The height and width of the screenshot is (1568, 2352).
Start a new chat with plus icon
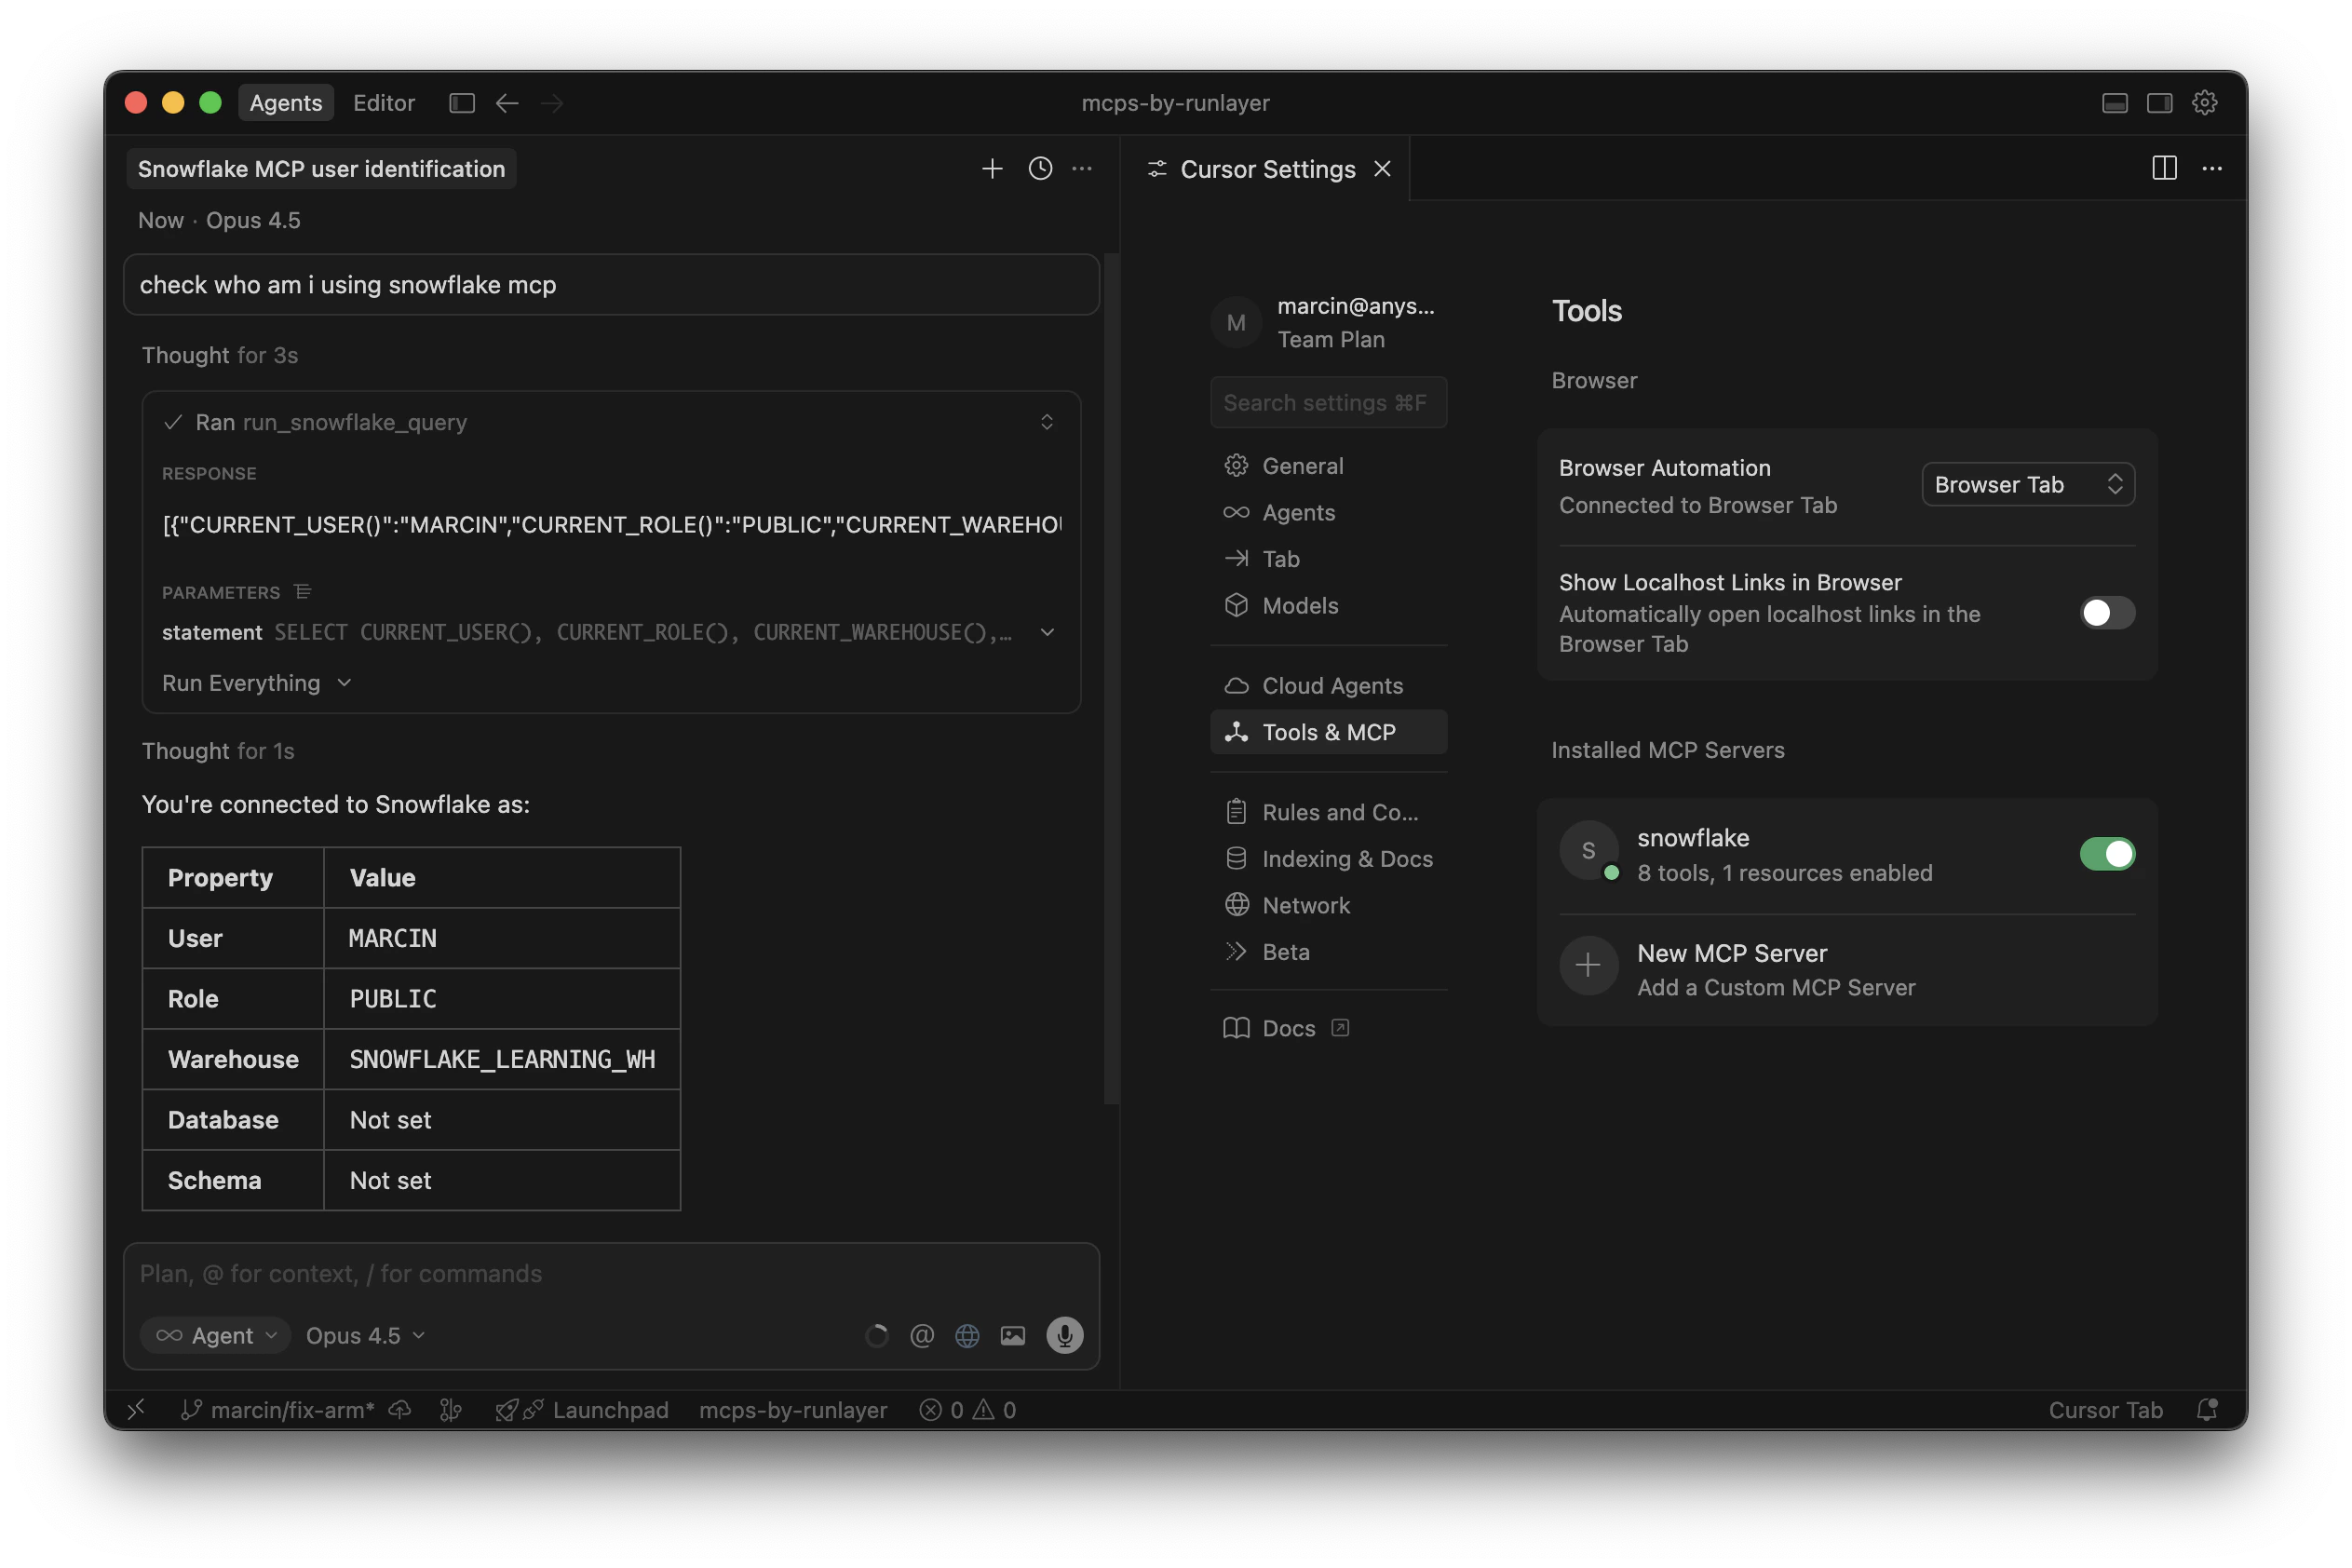pyautogui.click(x=992, y=168)
